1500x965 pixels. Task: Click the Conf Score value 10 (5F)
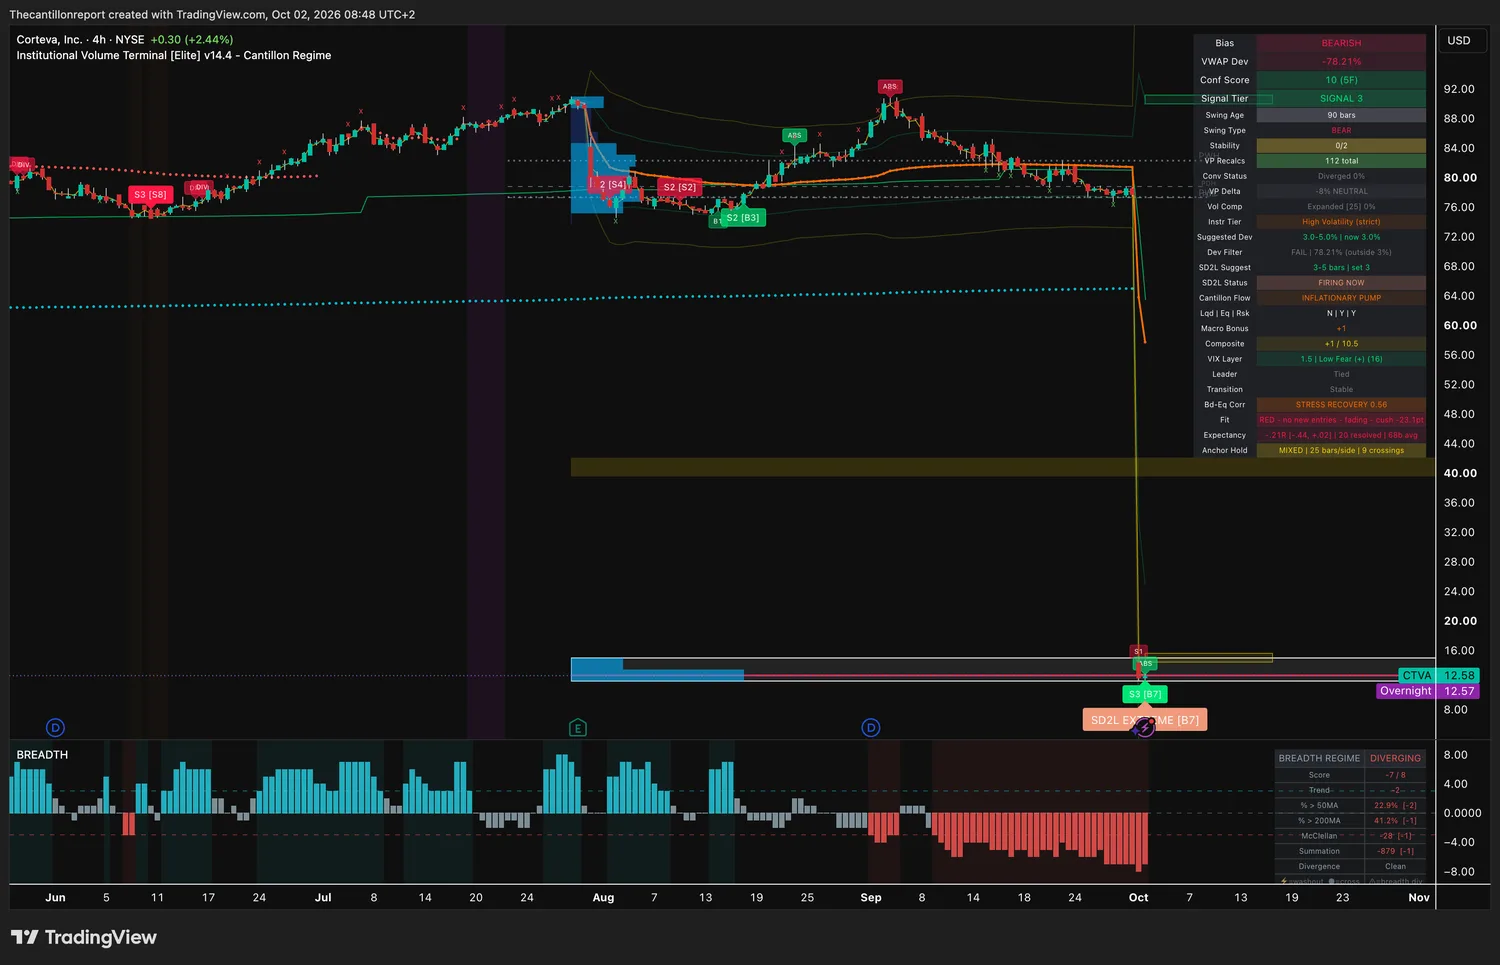pyautogui.click(x=1341, y=80)
